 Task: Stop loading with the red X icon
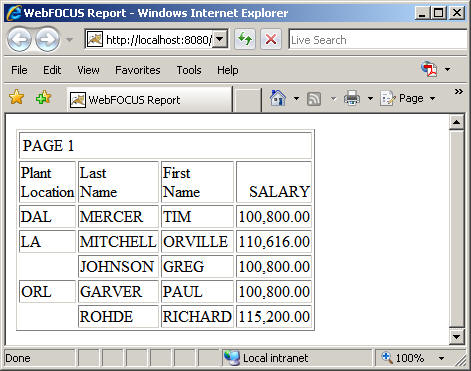[271, 40]
